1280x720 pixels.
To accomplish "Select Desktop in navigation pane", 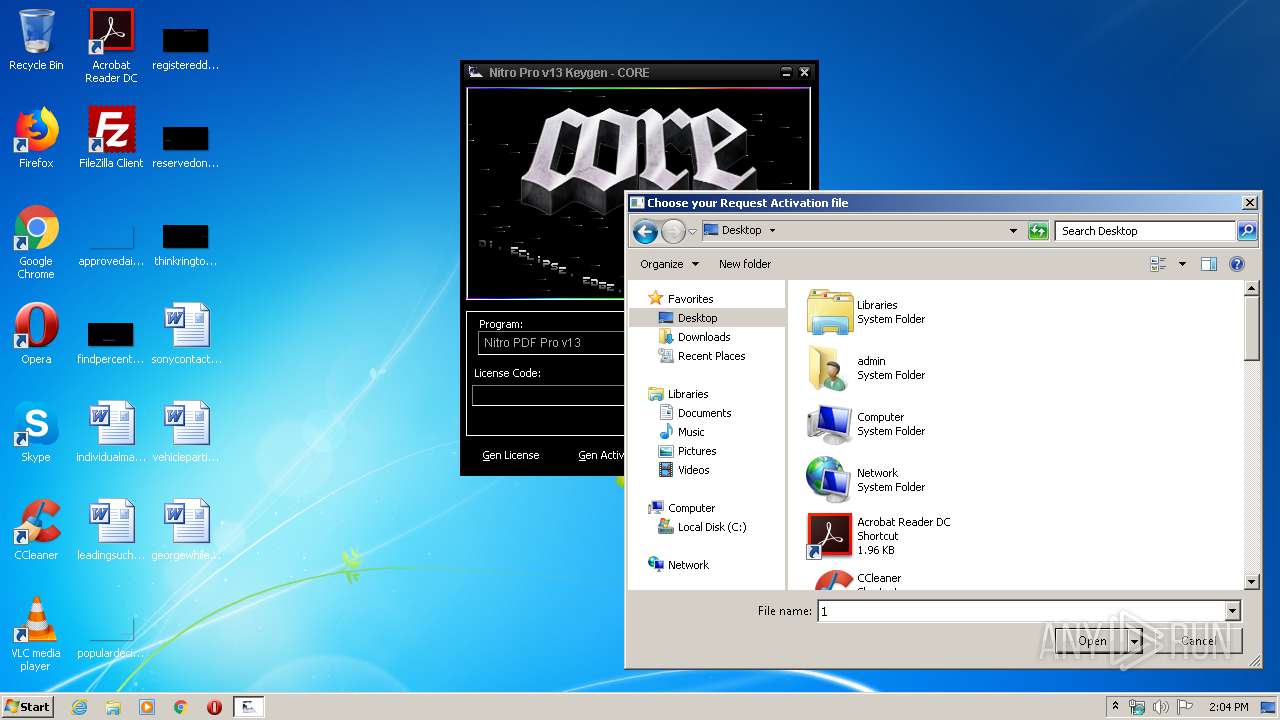I will pyautogui.click(x=697, y=318).
